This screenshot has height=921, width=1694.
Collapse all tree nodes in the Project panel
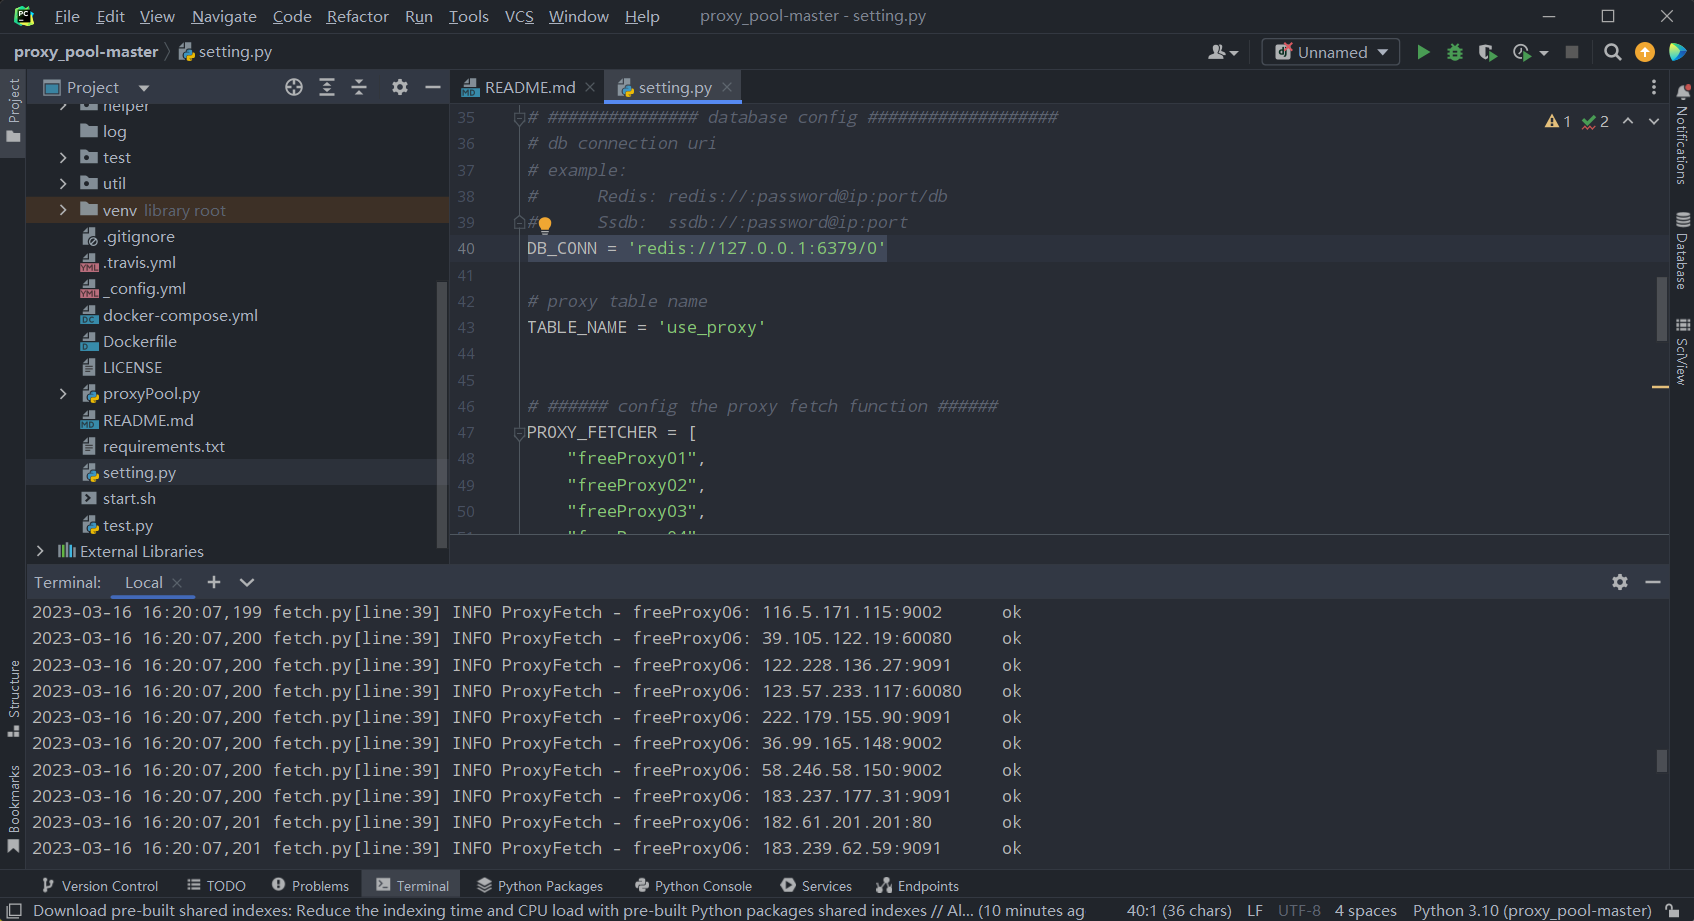click(359, 87)
